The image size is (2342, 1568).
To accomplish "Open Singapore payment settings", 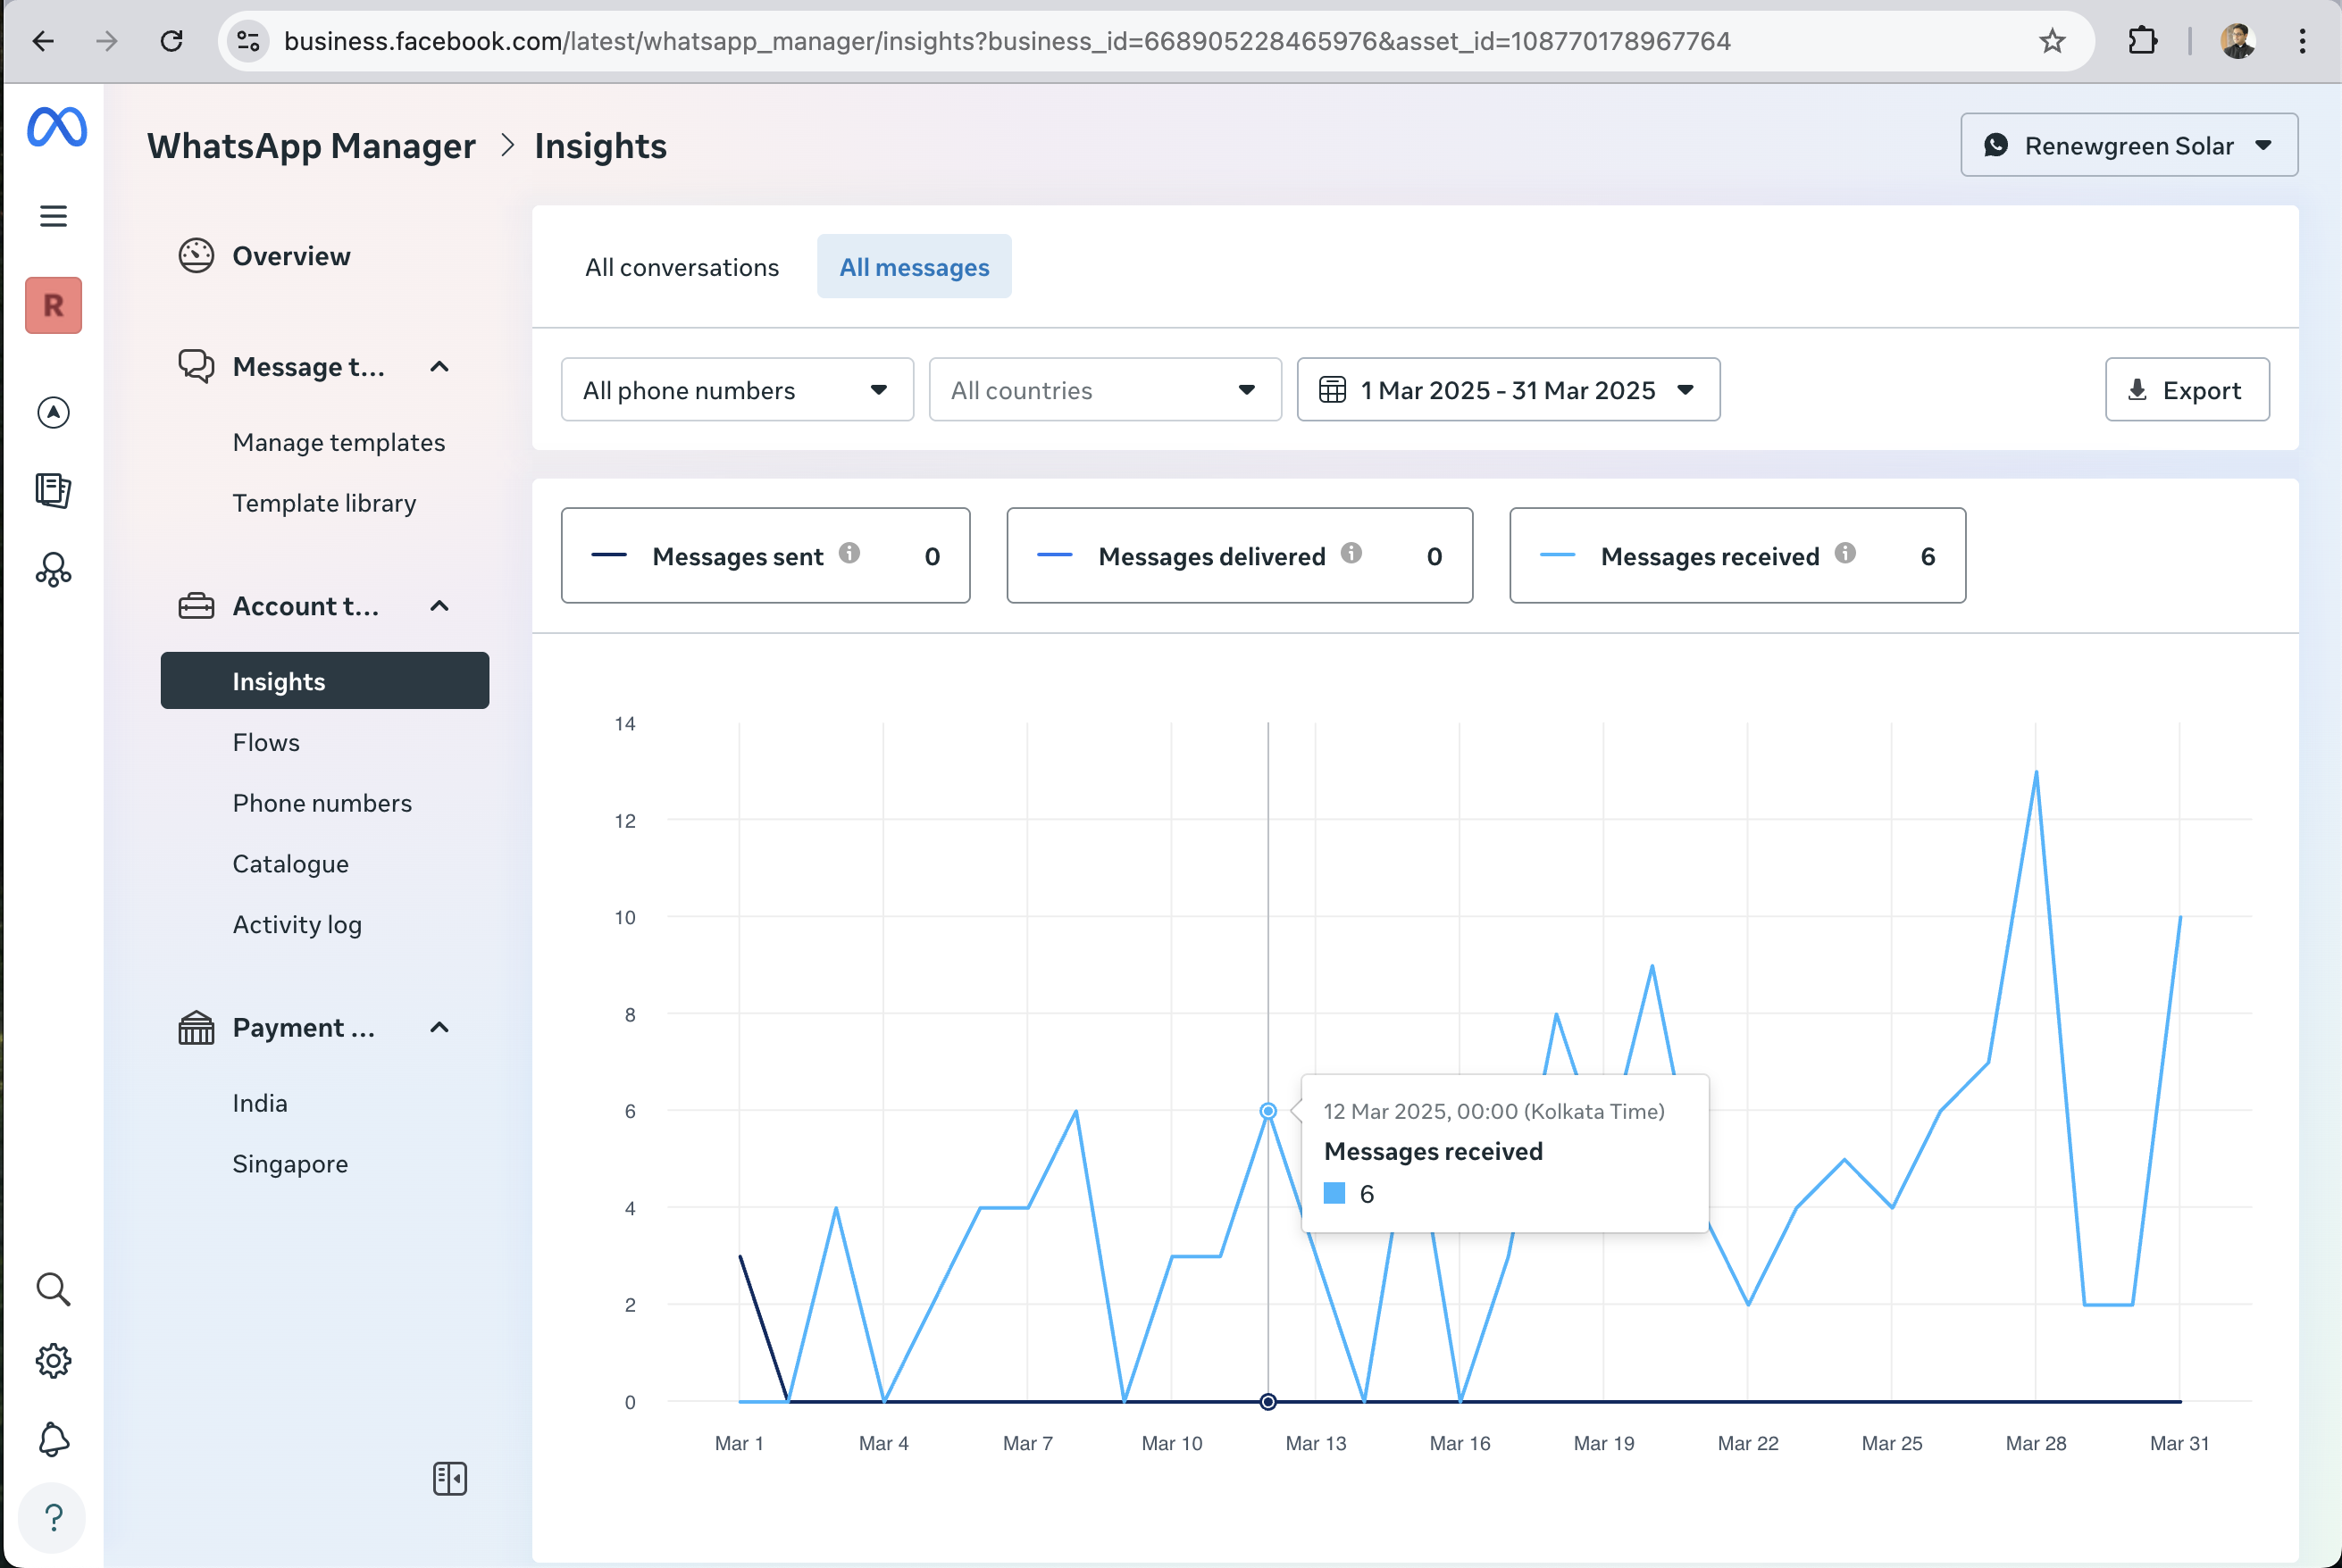I will pyautogui.click(x=290, y=1164).
